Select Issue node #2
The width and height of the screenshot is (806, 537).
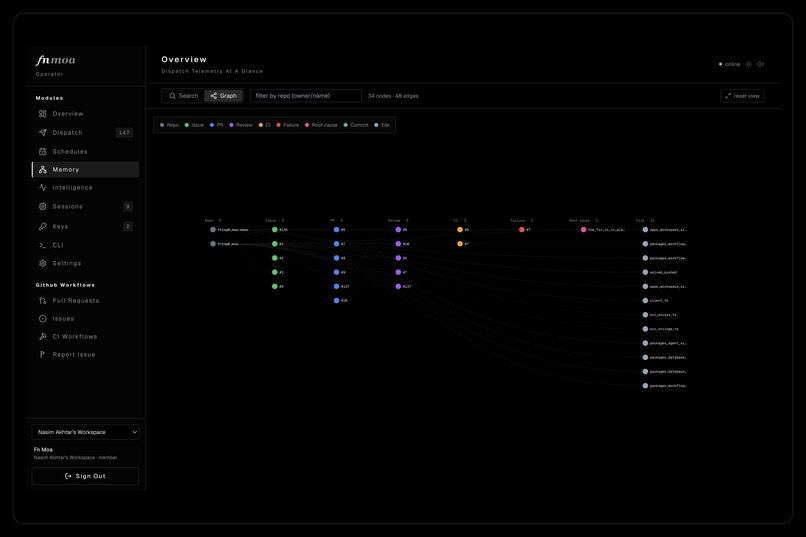tap(274, 258)
